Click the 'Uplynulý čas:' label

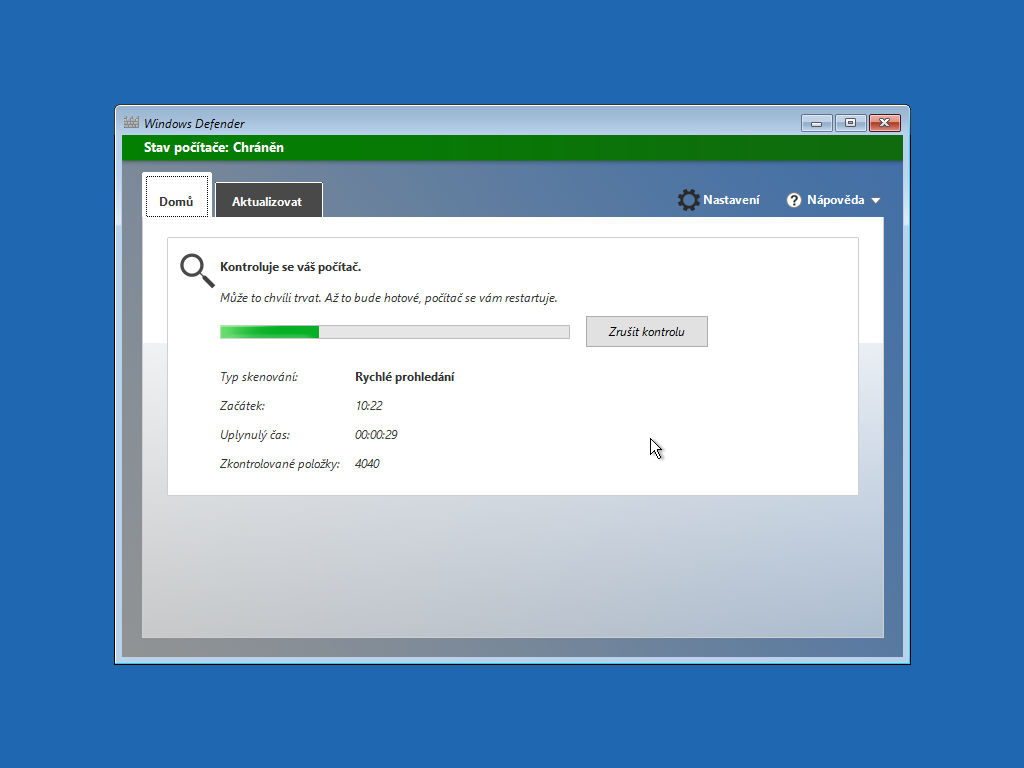(255, 435)
